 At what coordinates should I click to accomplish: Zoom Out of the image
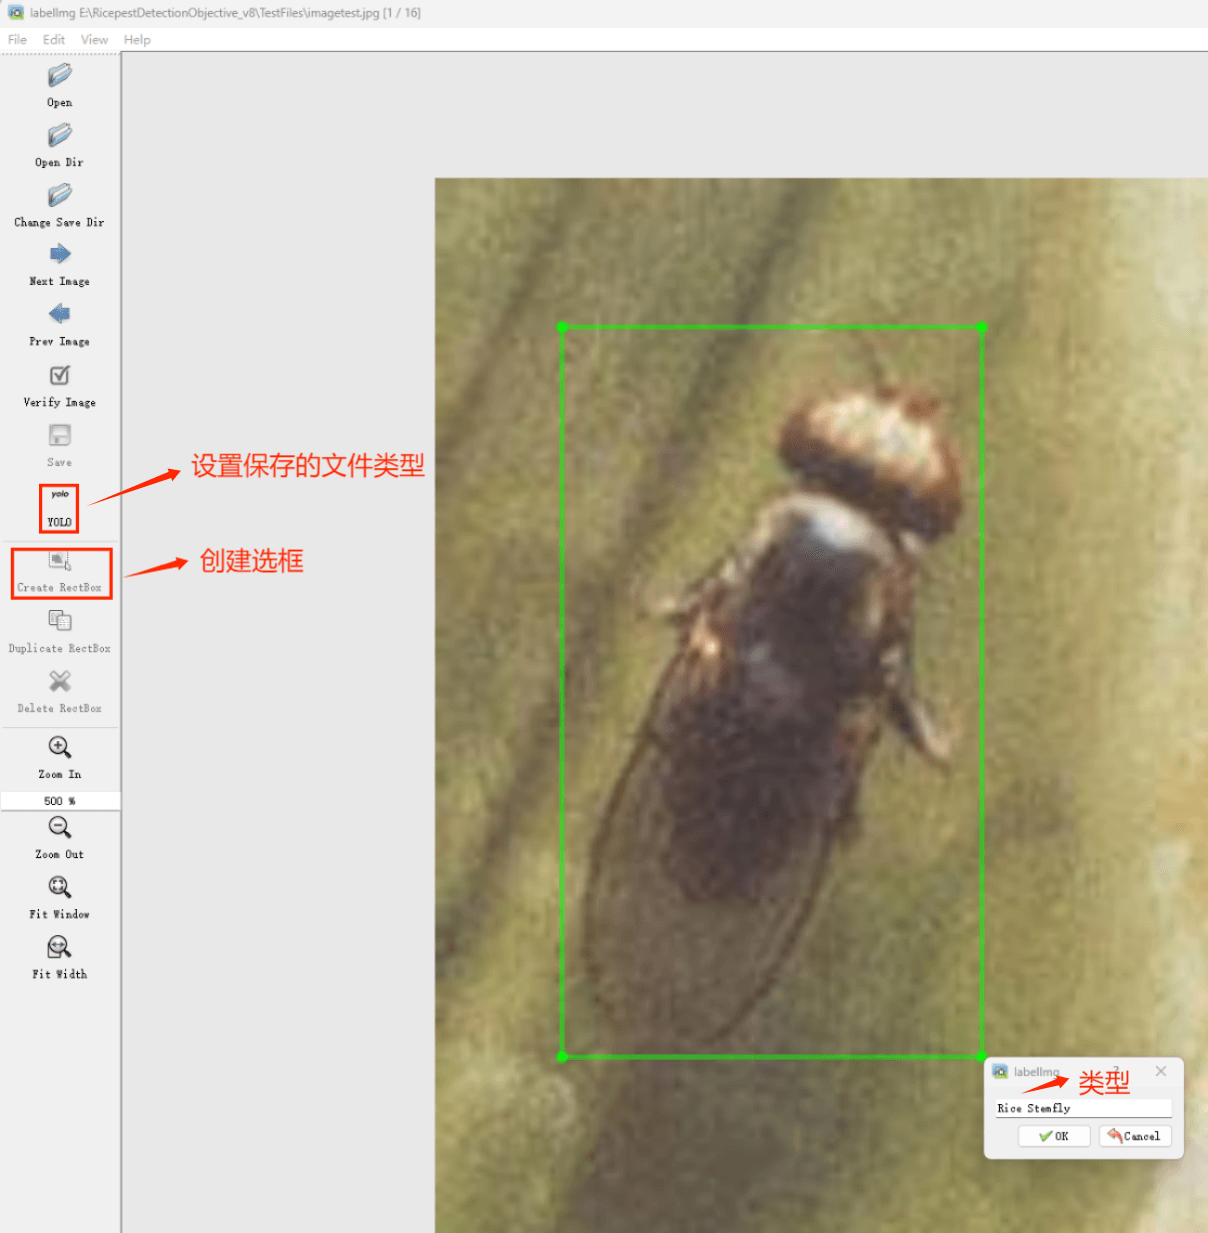(60, 828)
